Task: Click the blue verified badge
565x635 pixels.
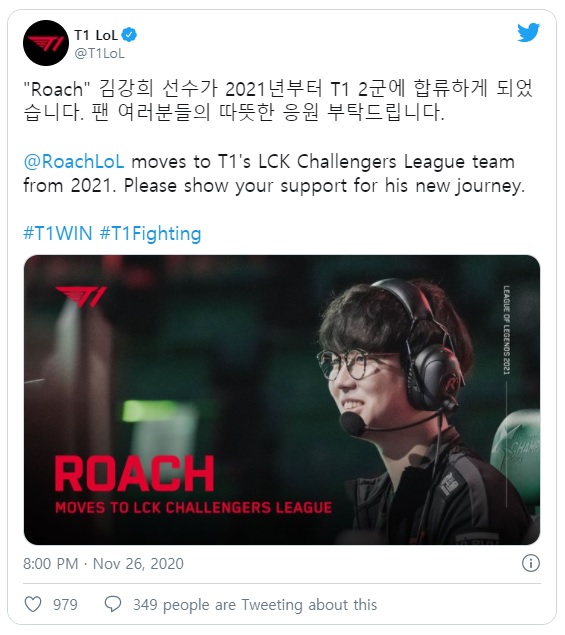Action: [130, 35]
